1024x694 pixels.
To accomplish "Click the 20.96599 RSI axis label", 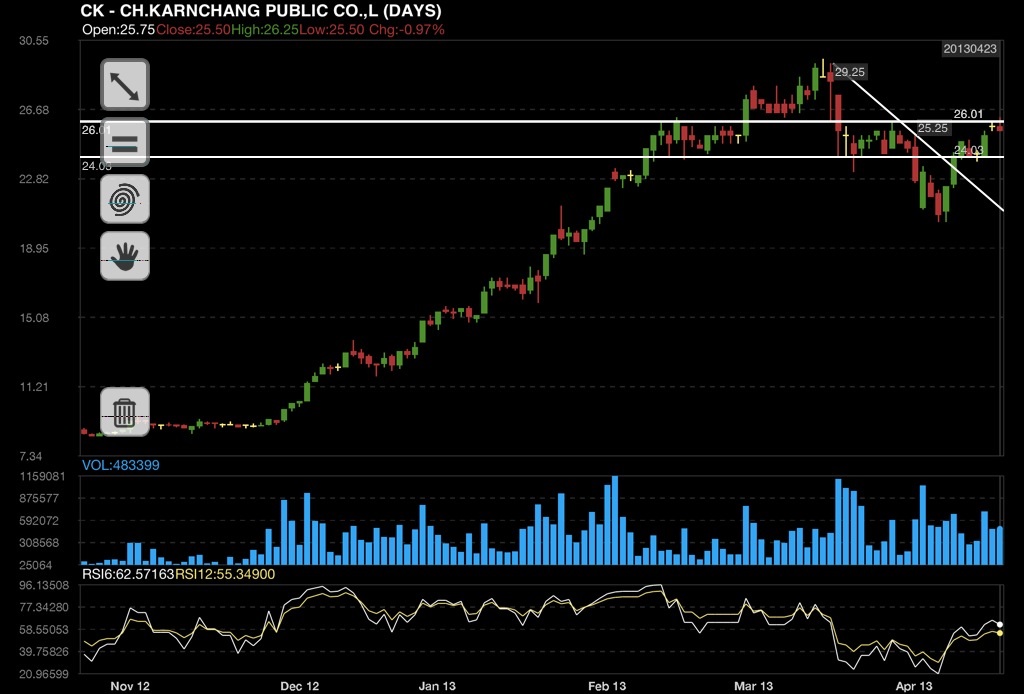I will 44,674.
